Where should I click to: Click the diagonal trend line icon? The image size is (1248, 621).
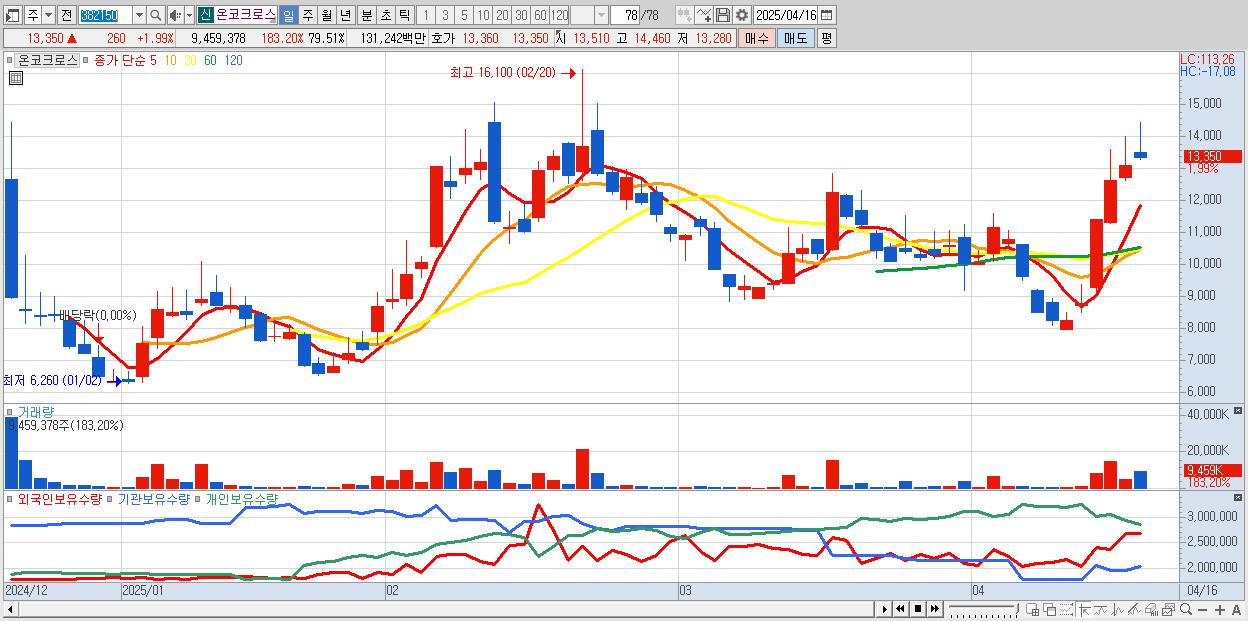pyautogui.click(x=1135, y=609)
